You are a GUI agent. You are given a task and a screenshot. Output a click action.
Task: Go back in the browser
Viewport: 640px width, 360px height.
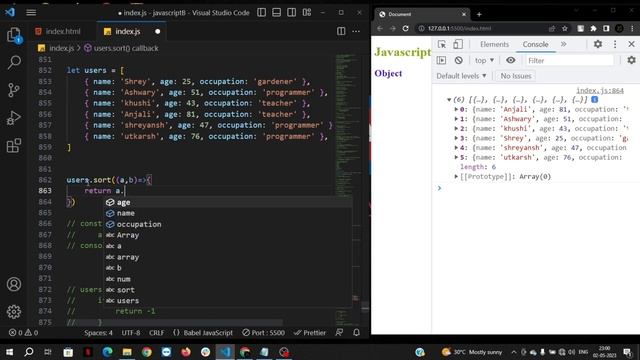380,28
